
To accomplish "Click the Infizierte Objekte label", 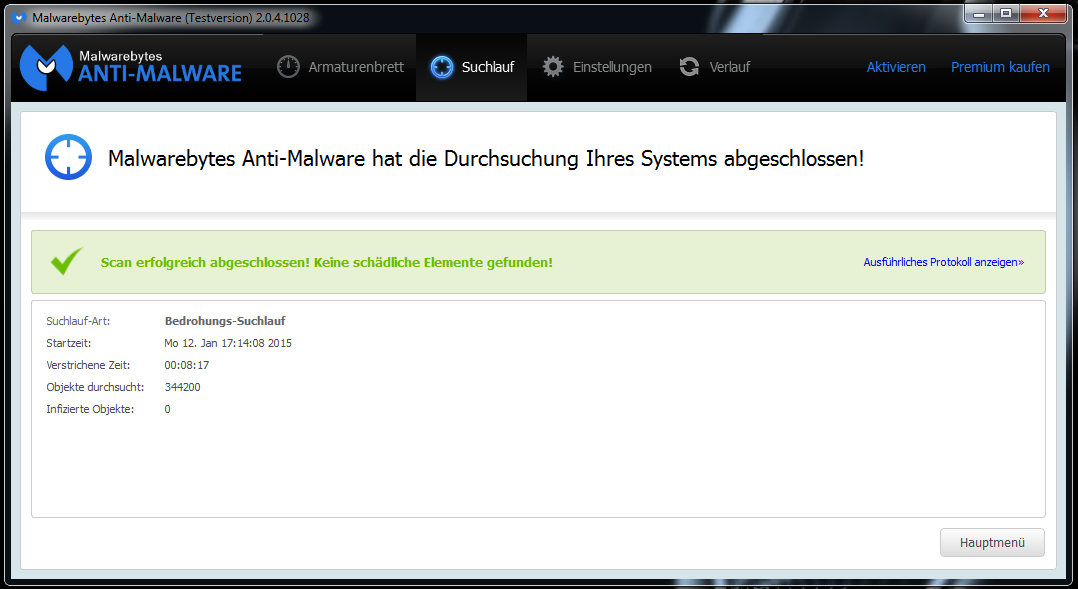I will (89, 409).
